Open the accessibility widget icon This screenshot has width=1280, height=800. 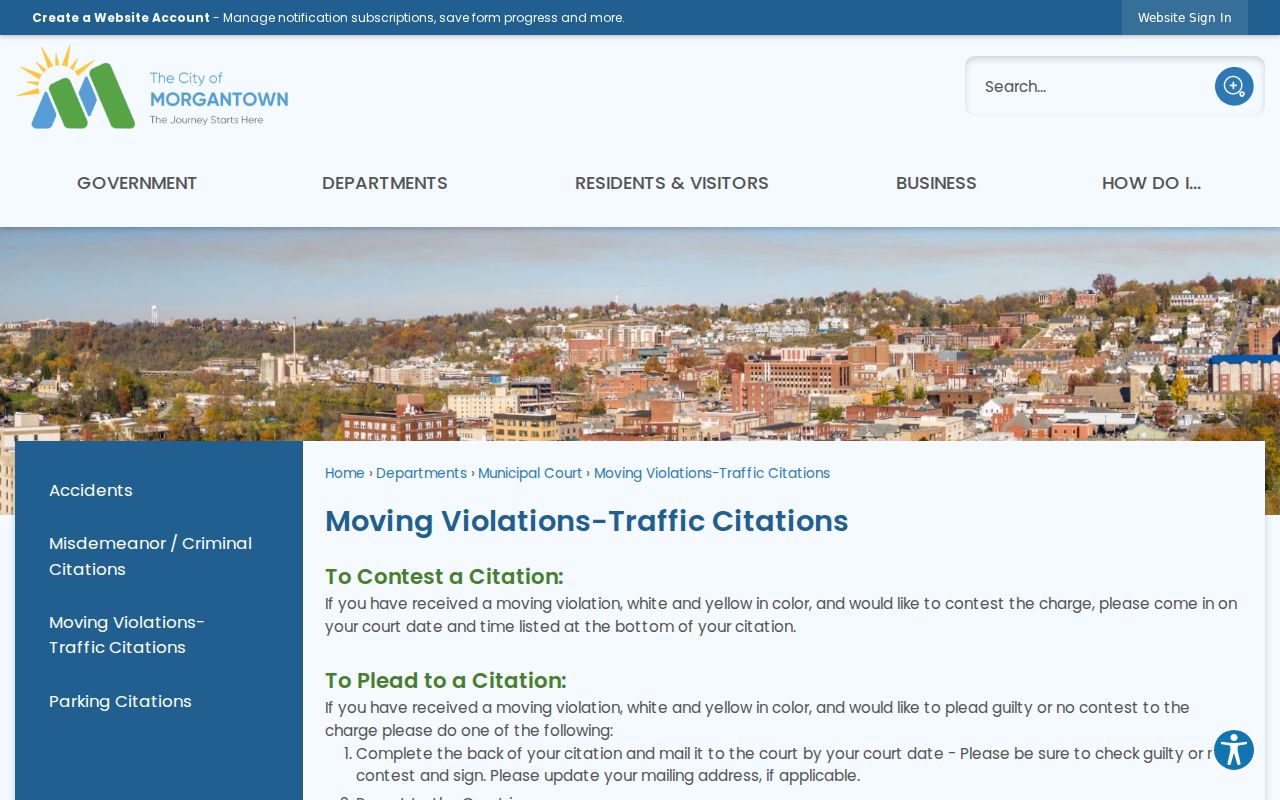point(1234,750)
